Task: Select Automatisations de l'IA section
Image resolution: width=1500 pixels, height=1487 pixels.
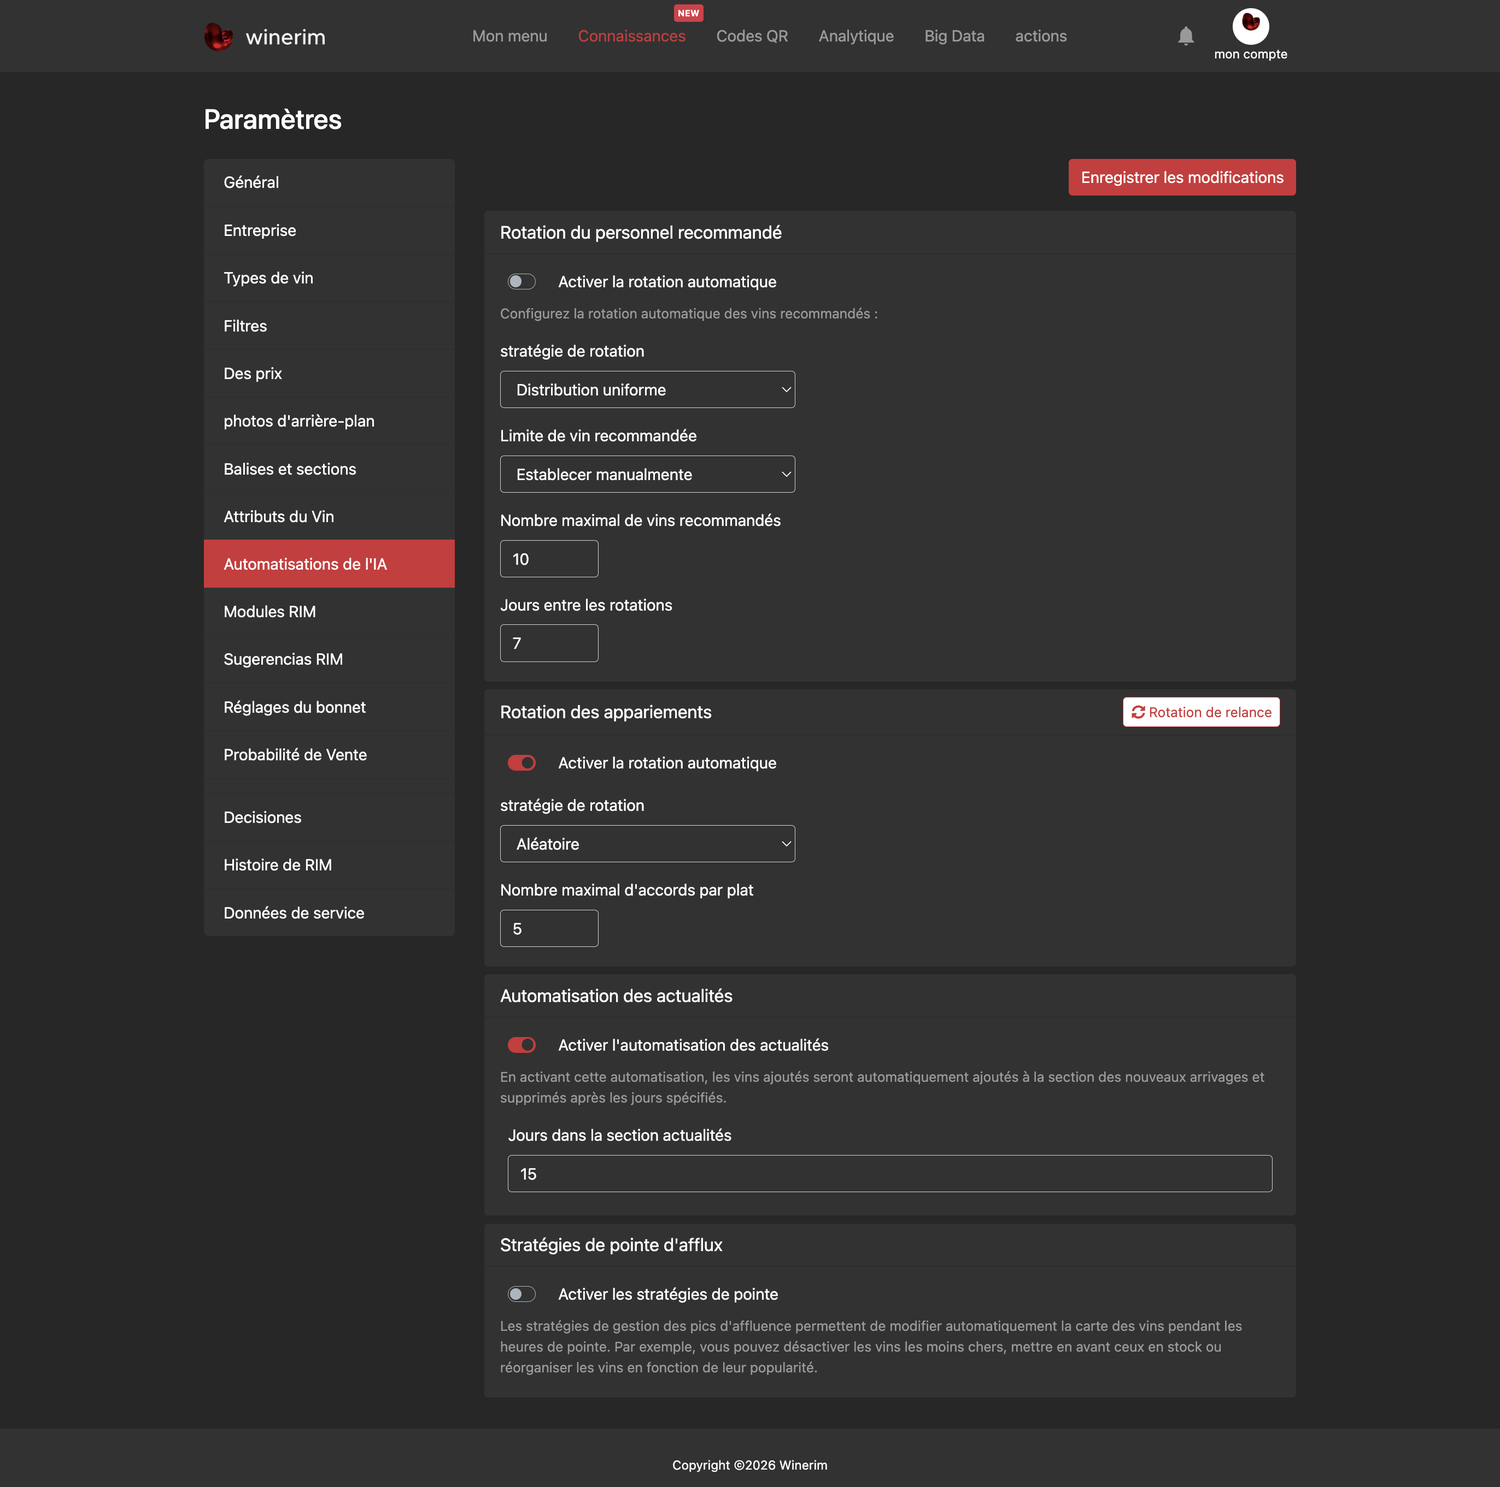Action: pyautogui.click(x=329, y=564)
